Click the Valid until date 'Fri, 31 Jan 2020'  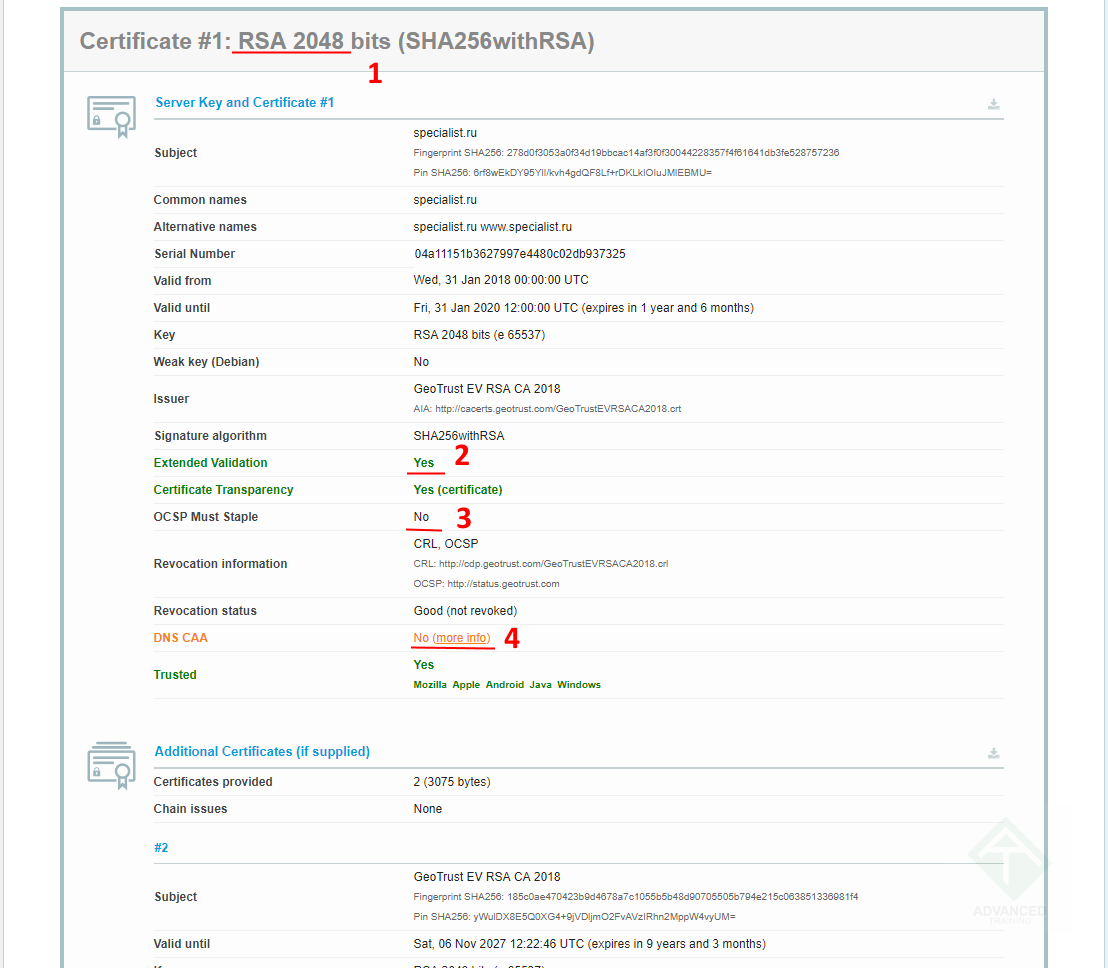(x=584, y=308)
